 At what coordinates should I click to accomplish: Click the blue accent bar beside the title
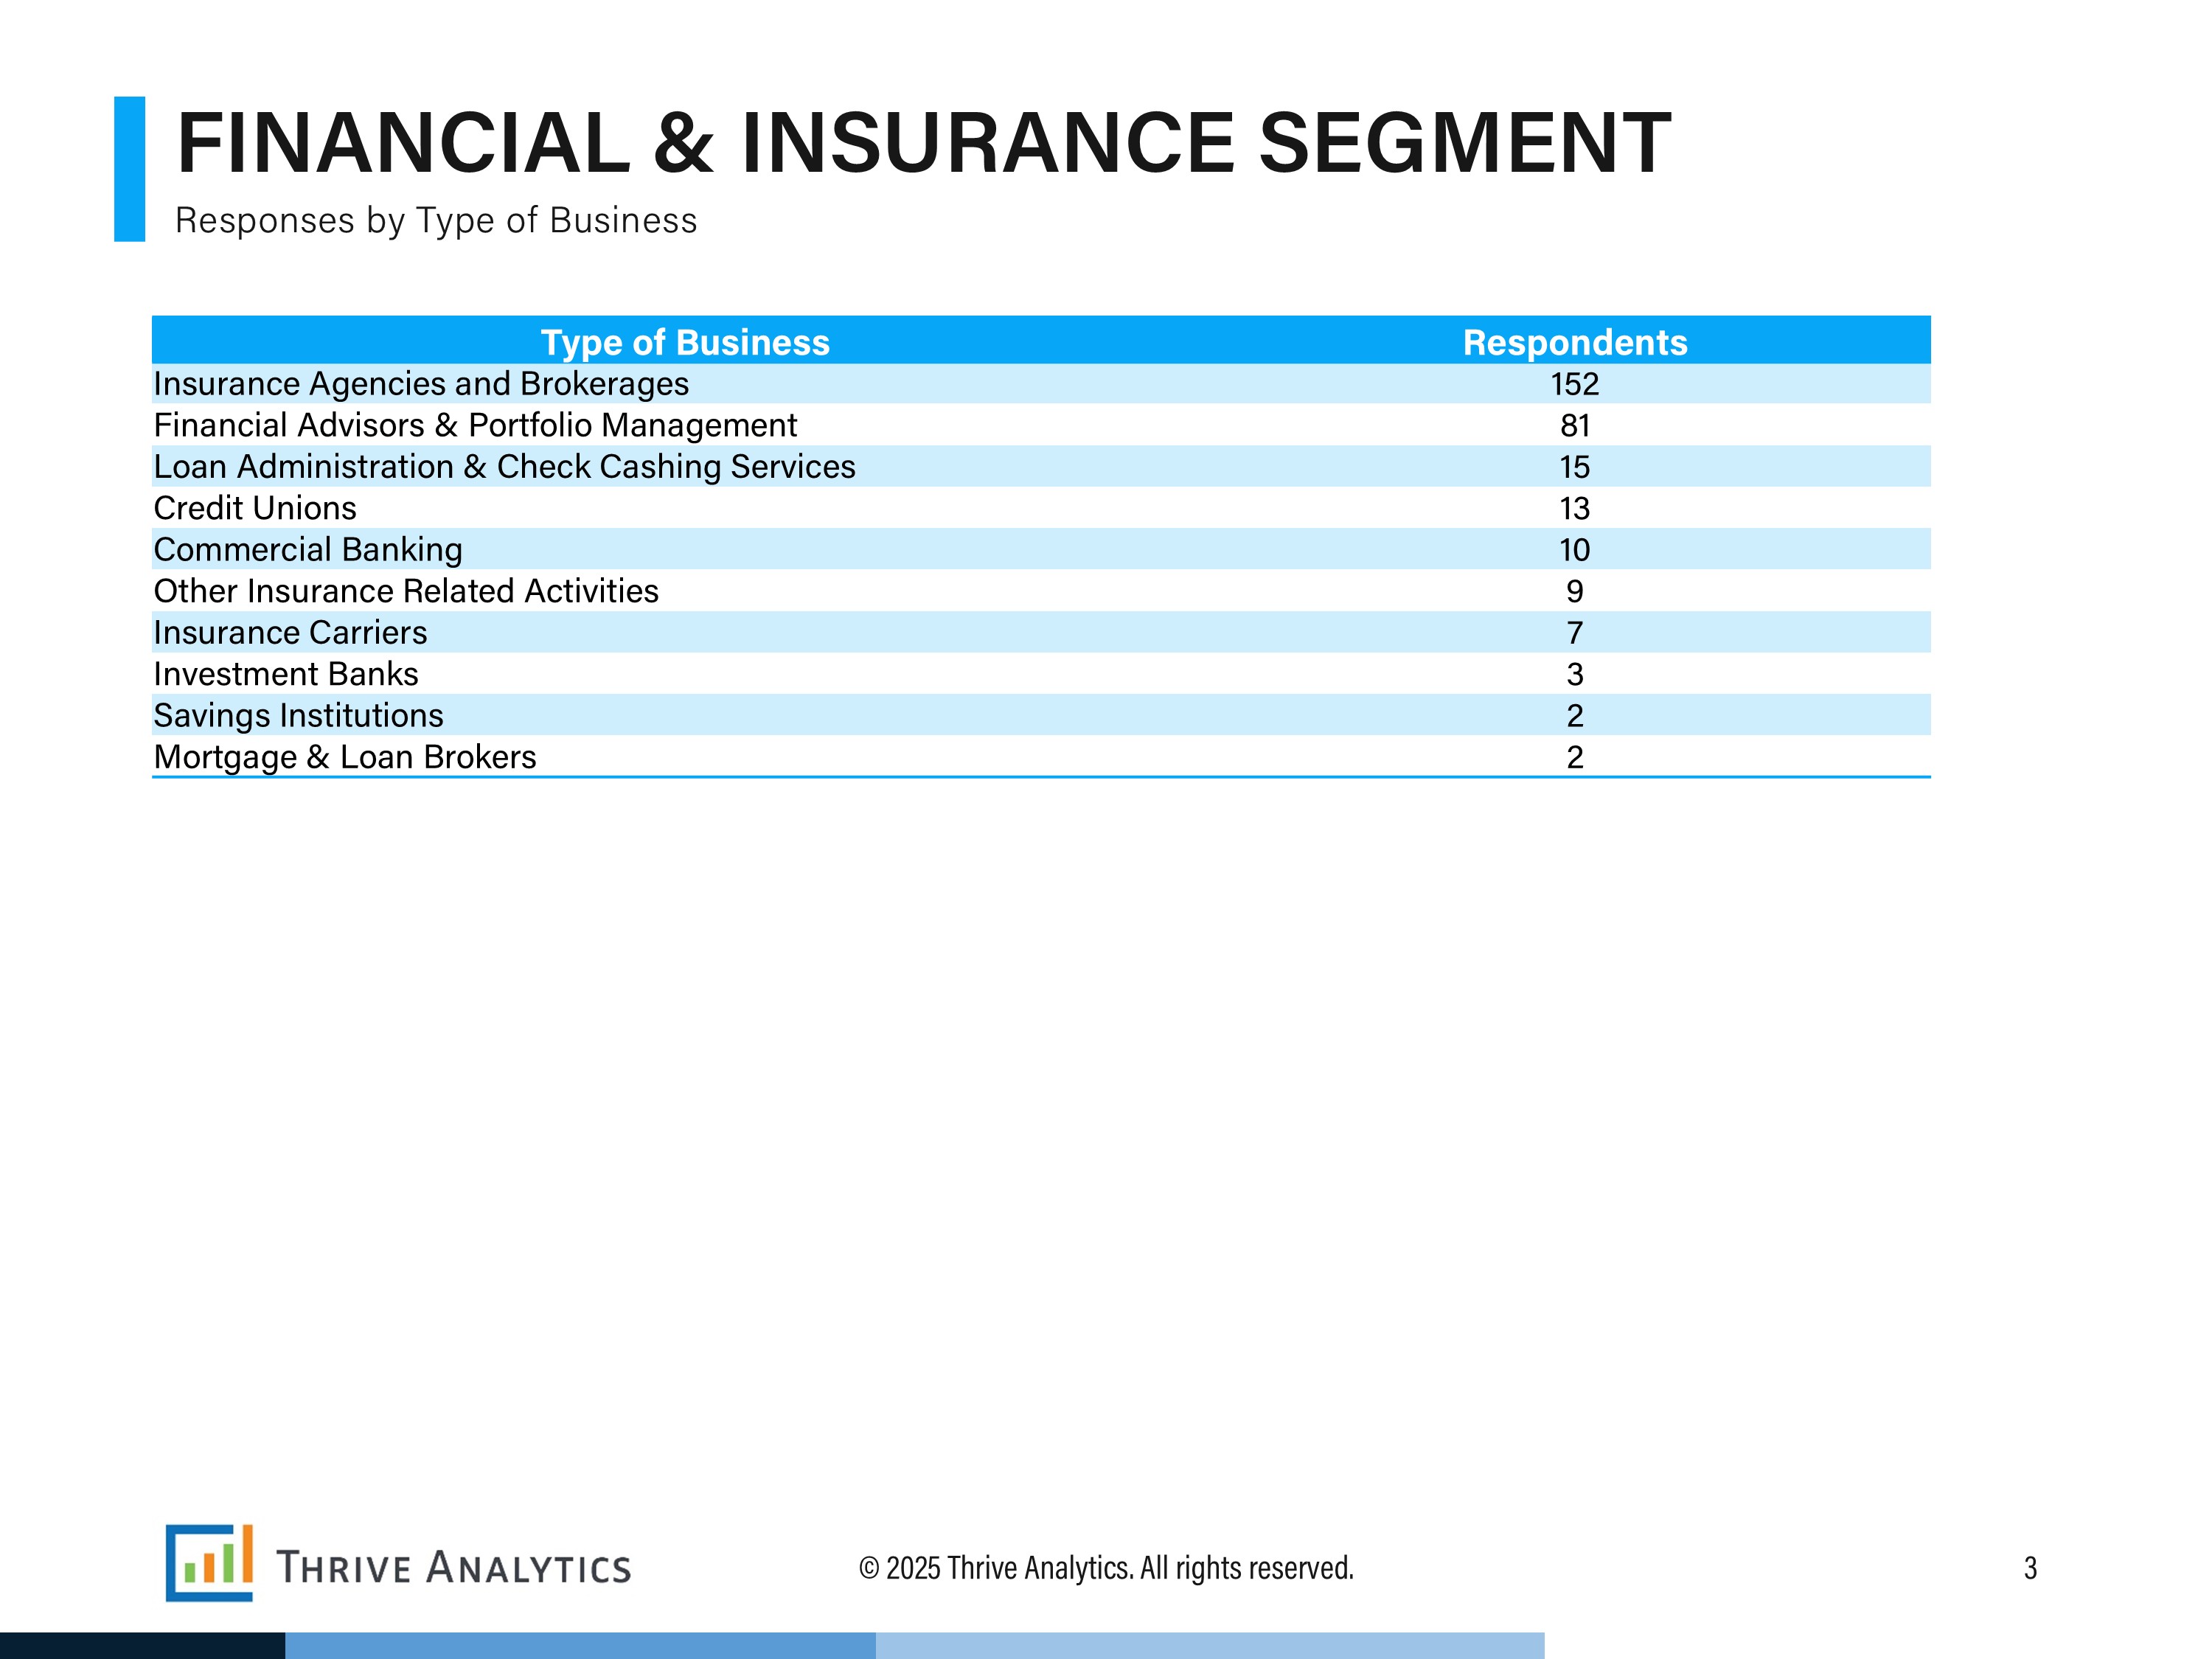click(x=129, y=168)
